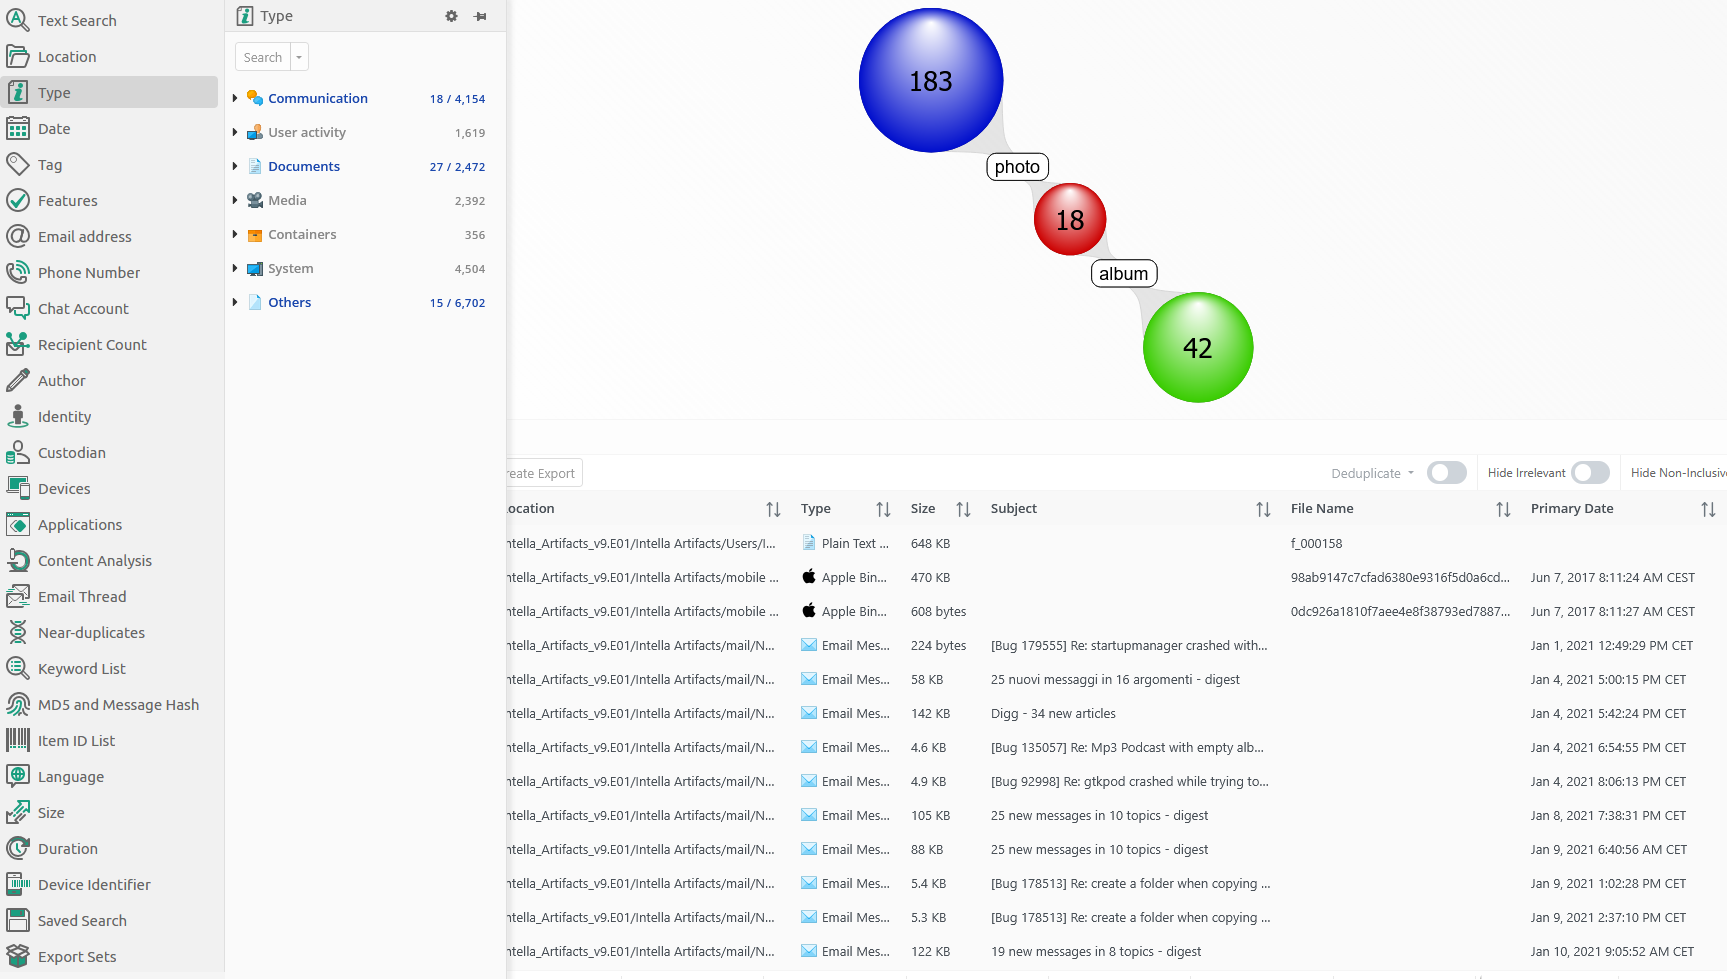Select the MD5 and Message Hash fingerprint icon

coord(18,705)
